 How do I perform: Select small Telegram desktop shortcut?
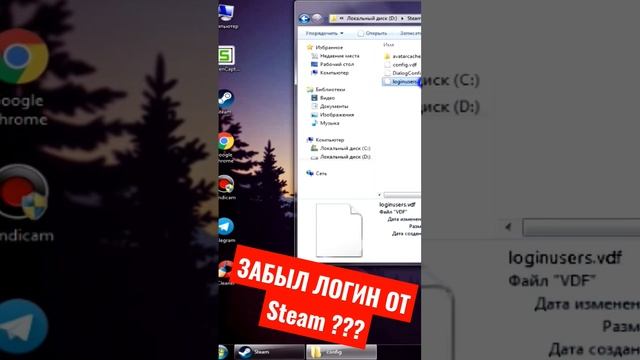pyautogui.click(x=226, y=230)
